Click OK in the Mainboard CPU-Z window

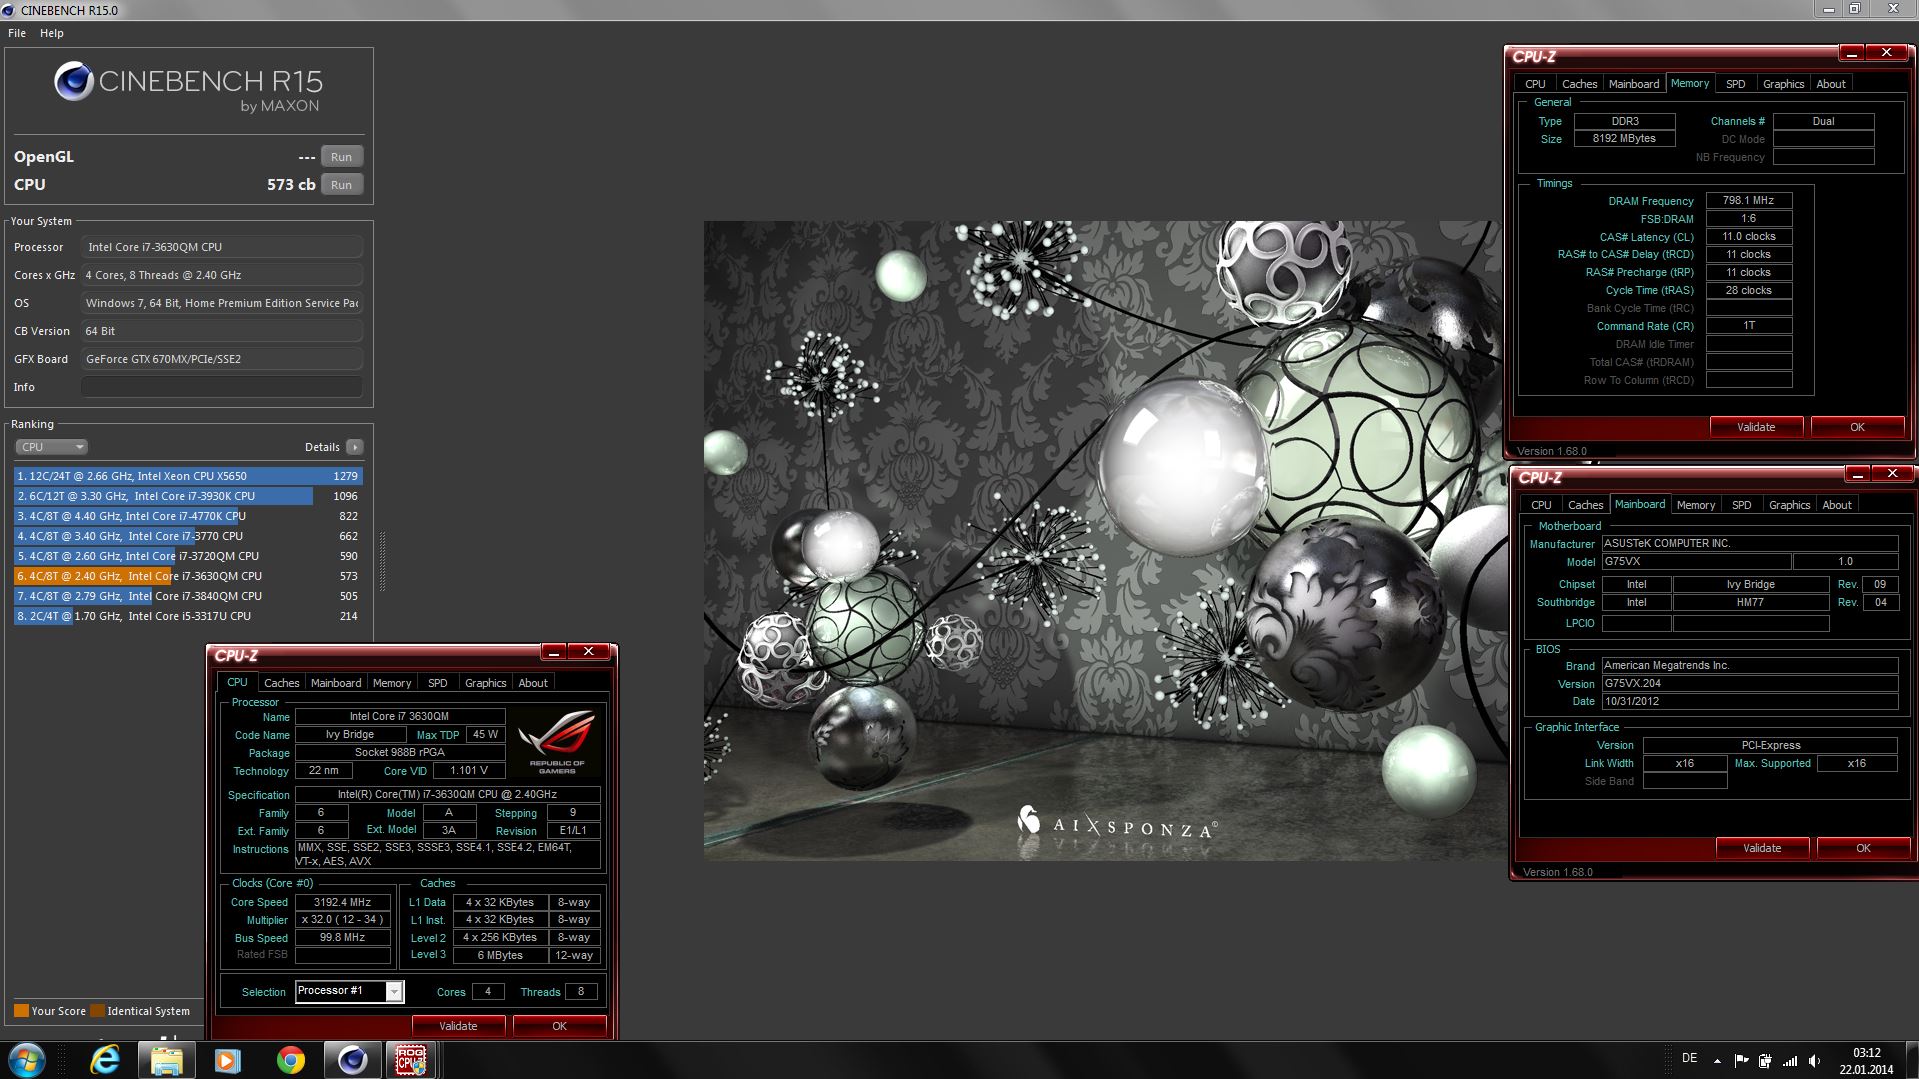coord(1863,848)
